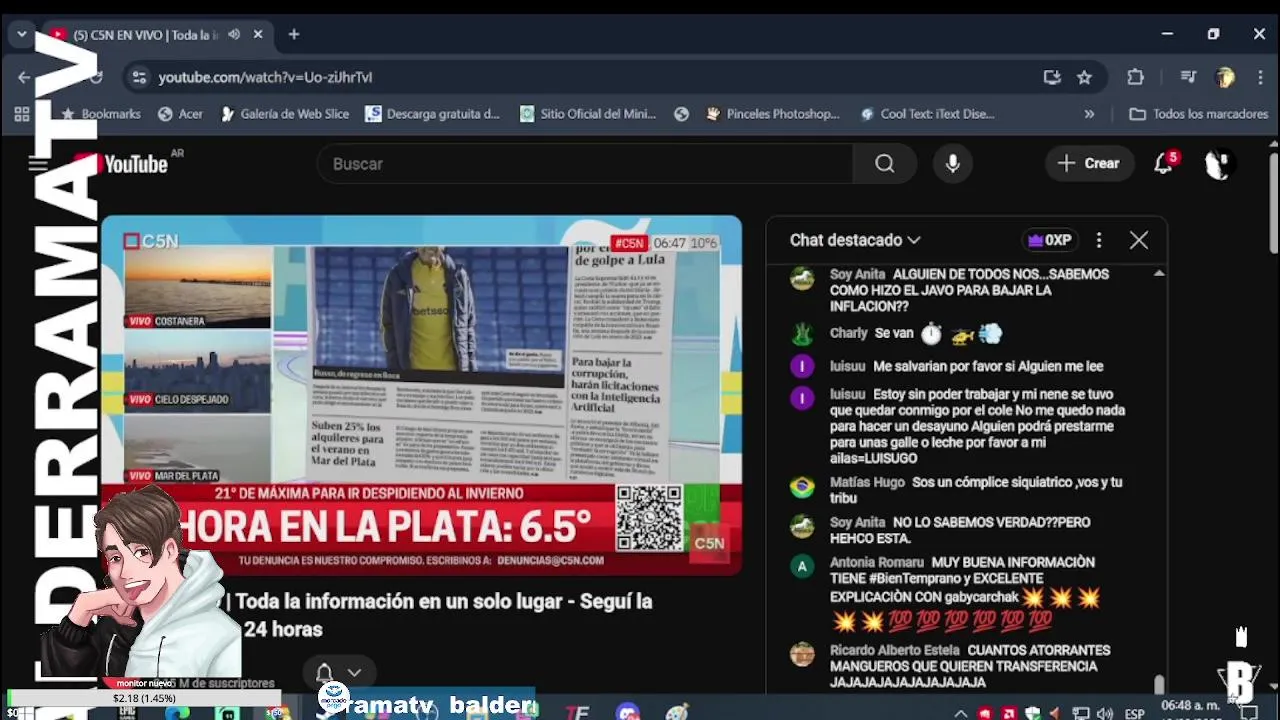Click Charly's avatar in the chat

802,334
